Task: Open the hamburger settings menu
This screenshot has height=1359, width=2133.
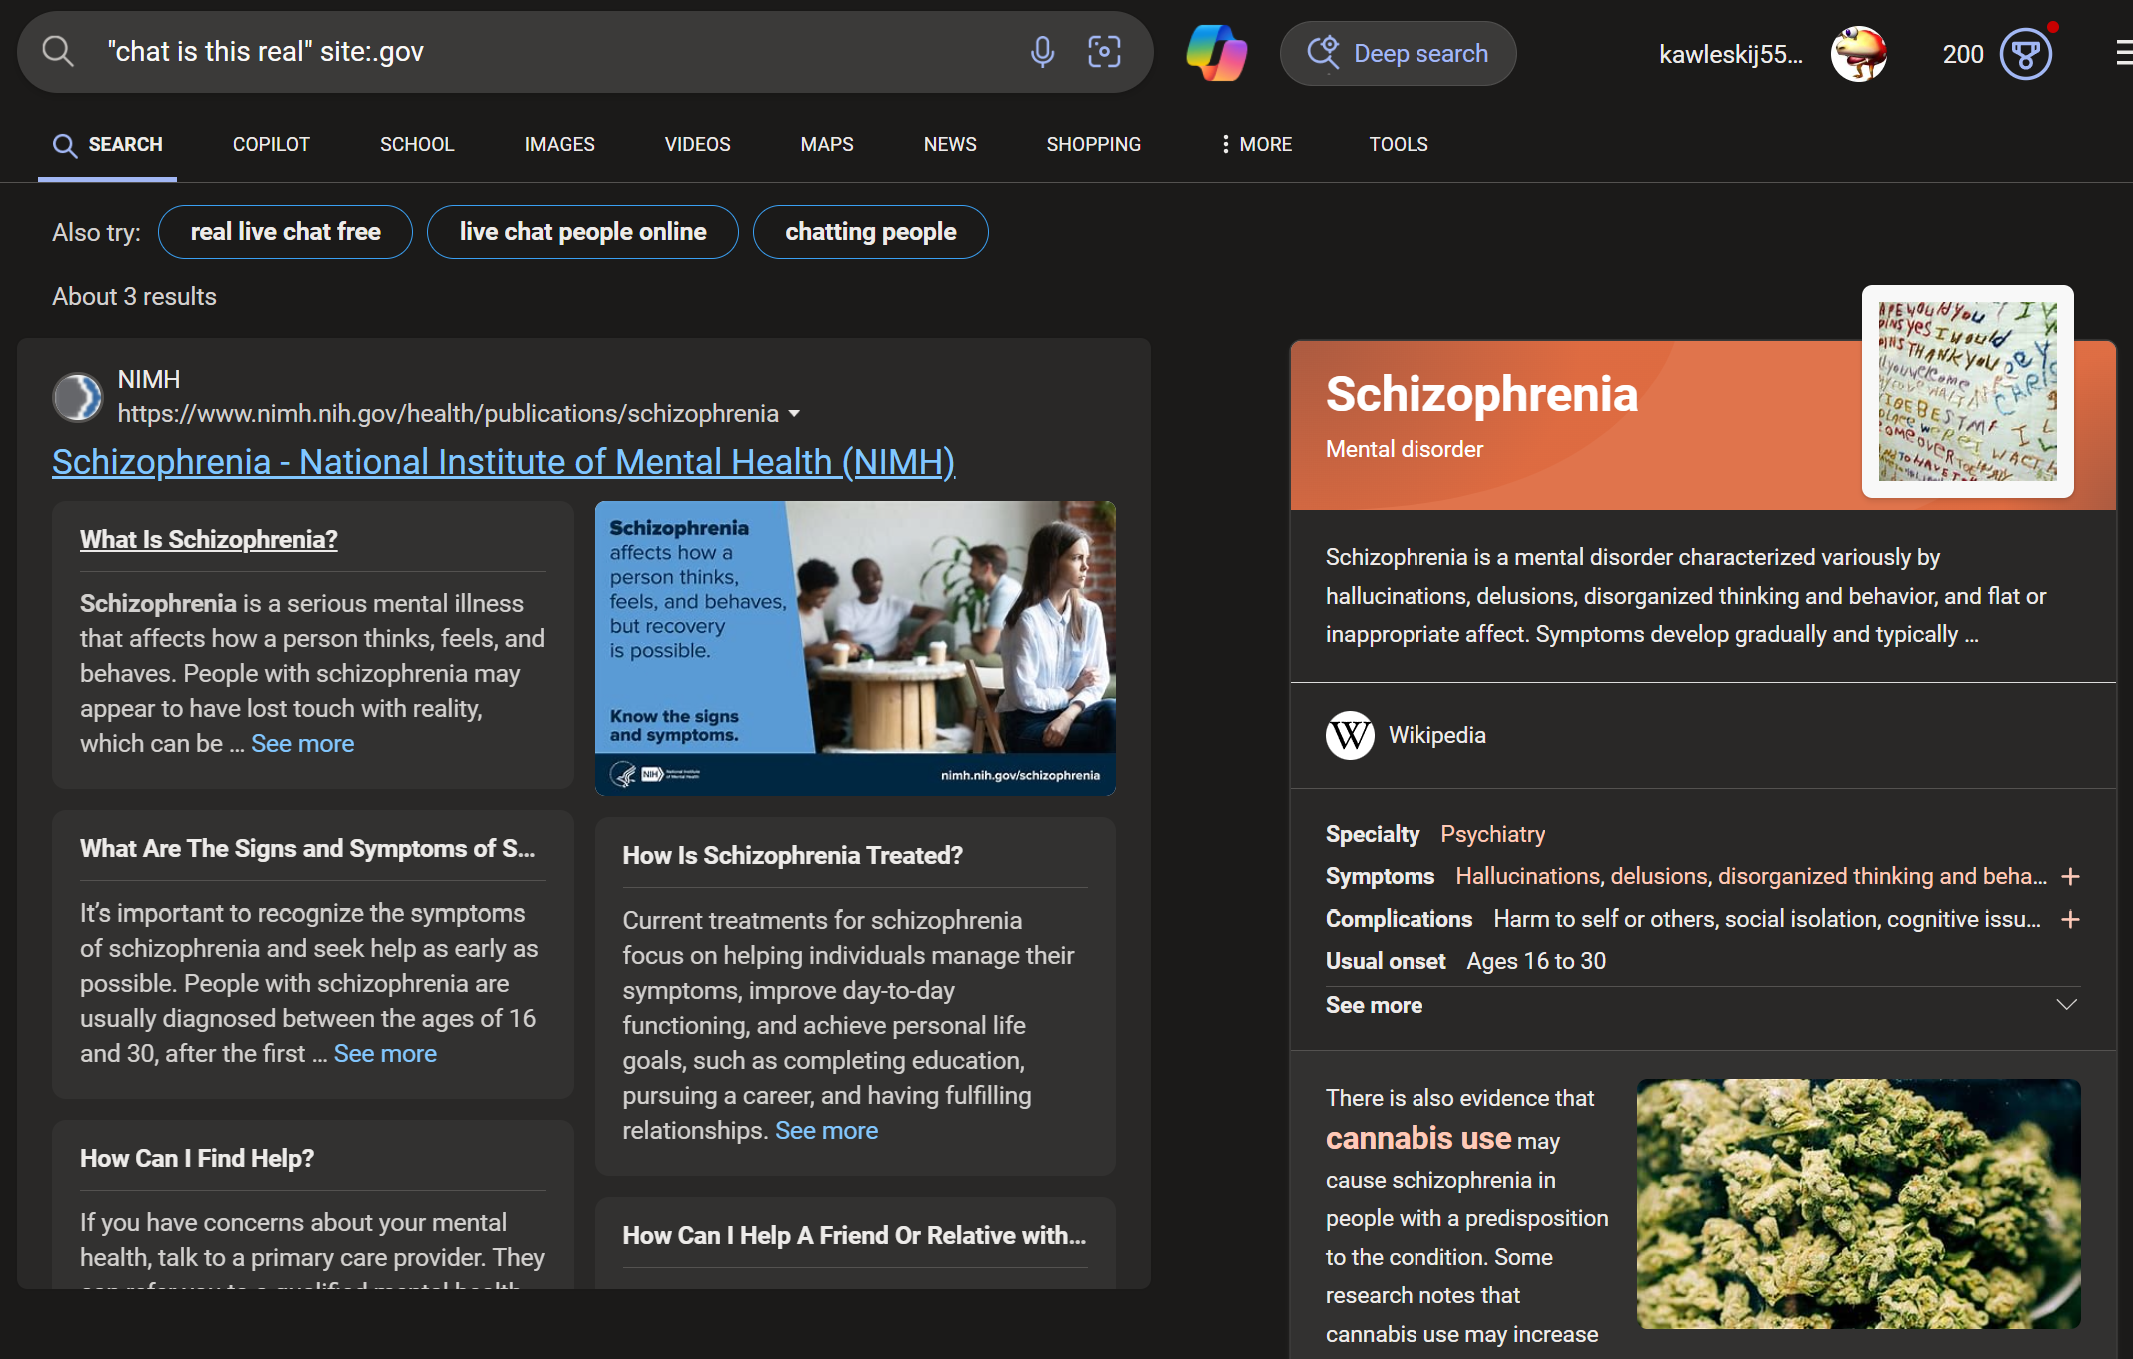Action: (x=2124, y=53)
